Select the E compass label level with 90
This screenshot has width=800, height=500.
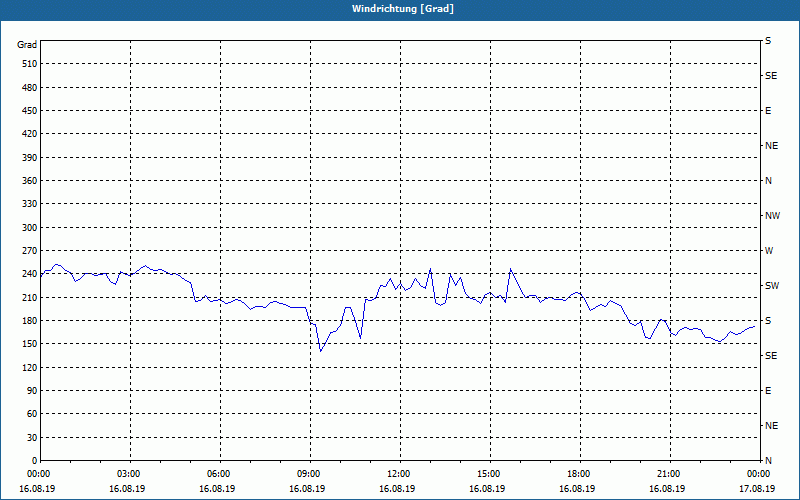tap(768, 391)
